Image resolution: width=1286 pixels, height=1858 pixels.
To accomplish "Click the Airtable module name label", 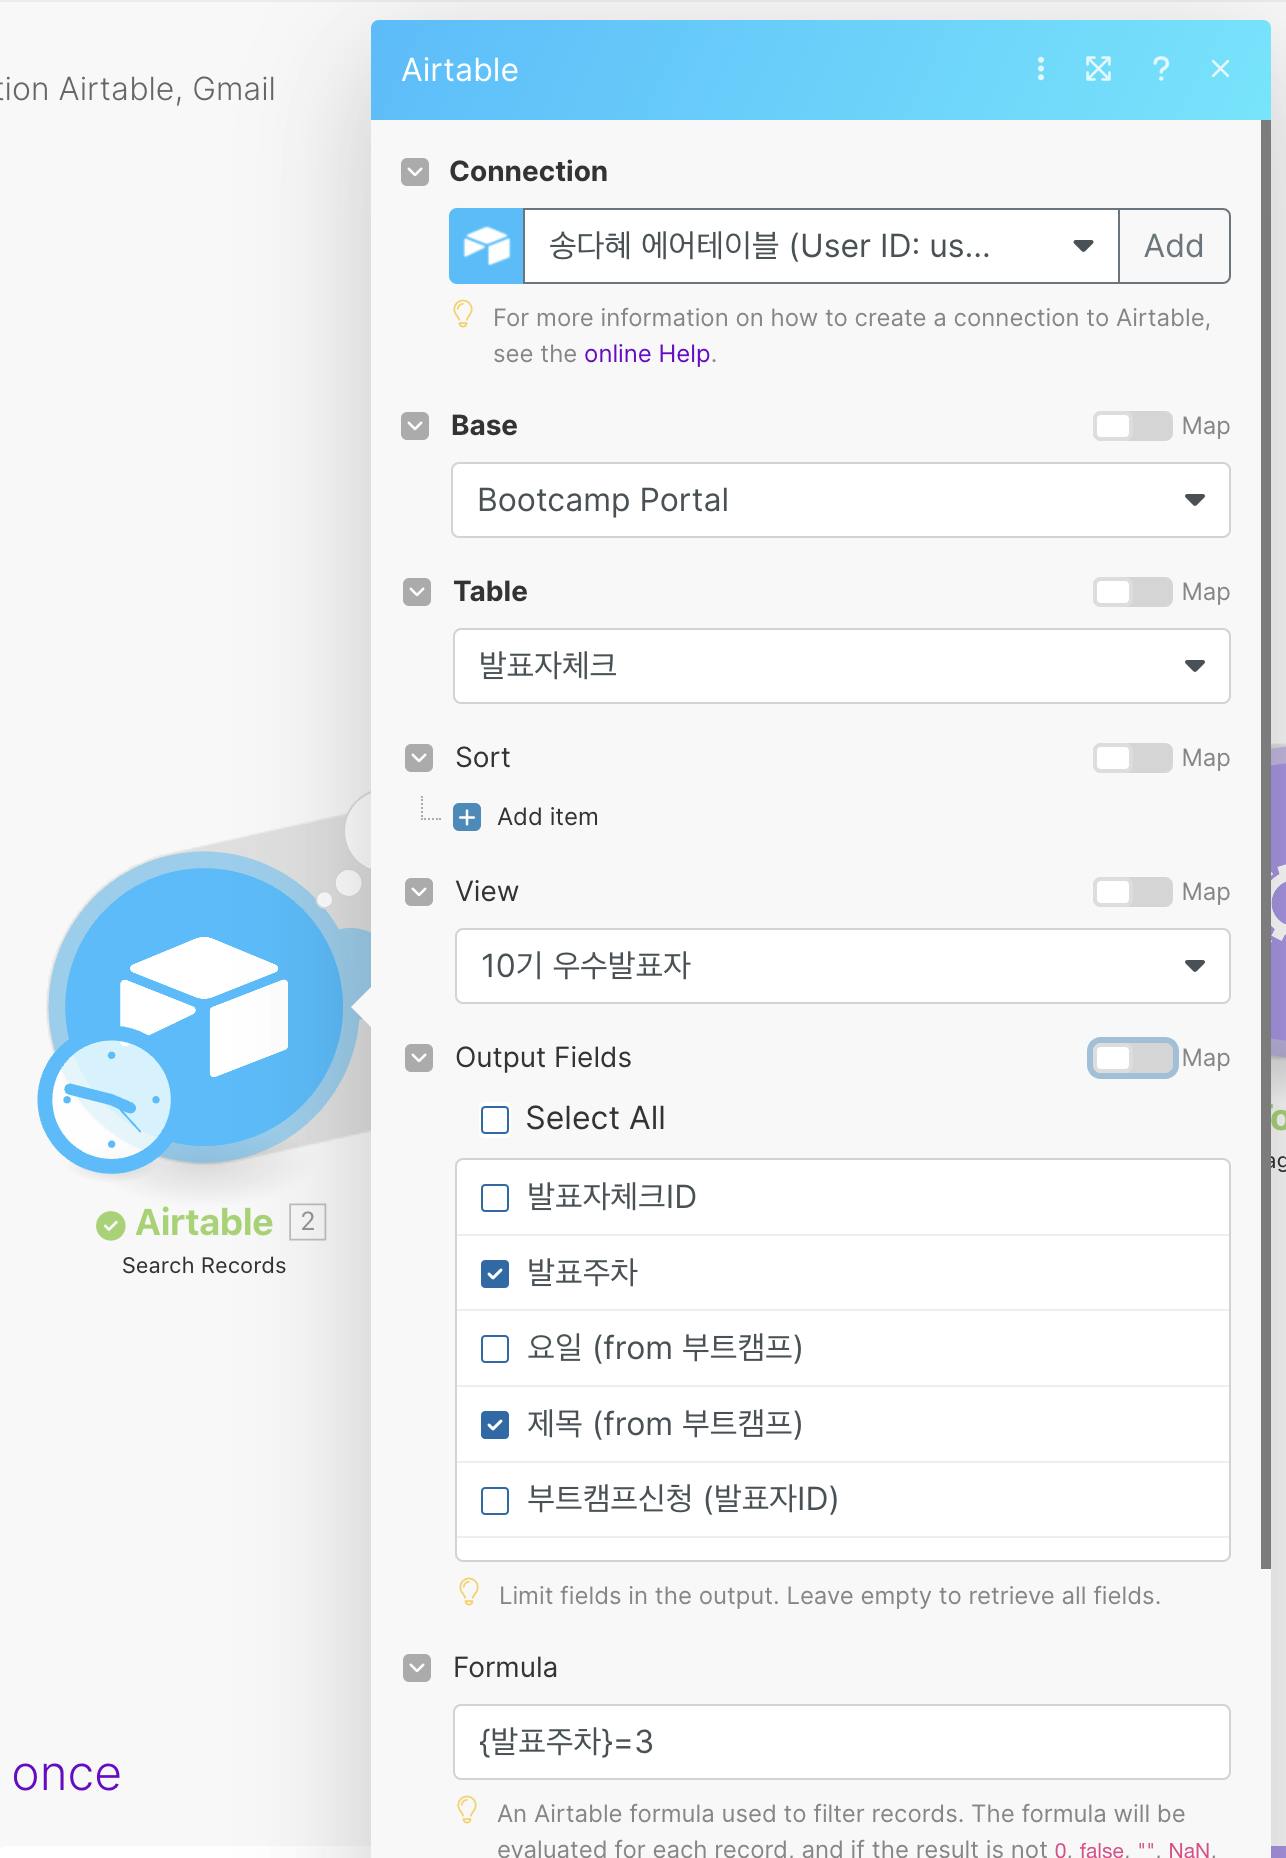I will [204, 1222].
